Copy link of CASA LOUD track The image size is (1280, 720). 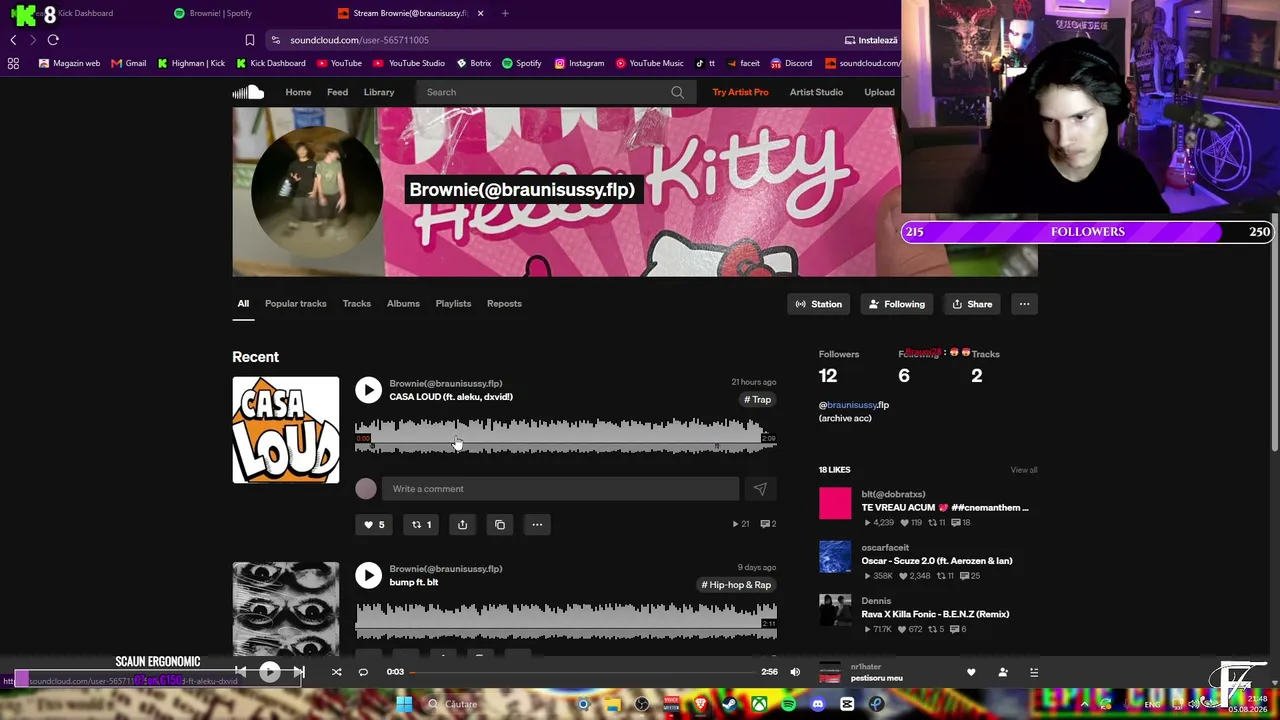pyautogui.click(x=500, y=524)
